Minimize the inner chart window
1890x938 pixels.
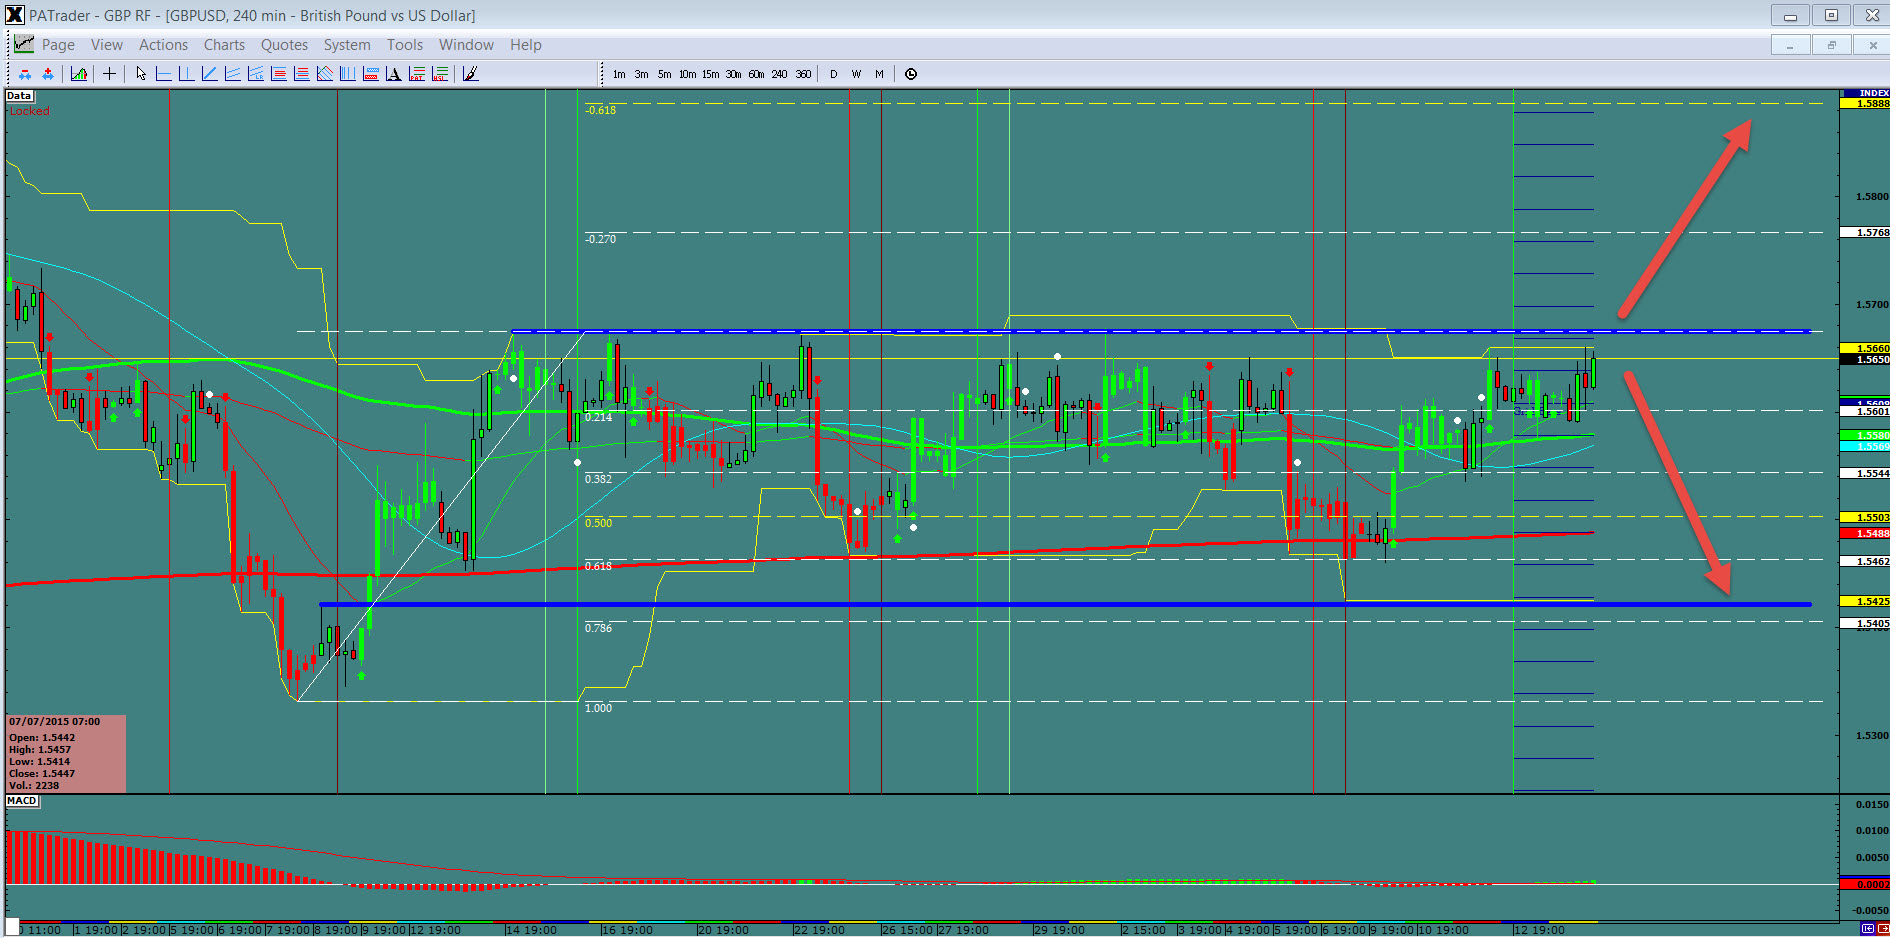(1790, 45)
